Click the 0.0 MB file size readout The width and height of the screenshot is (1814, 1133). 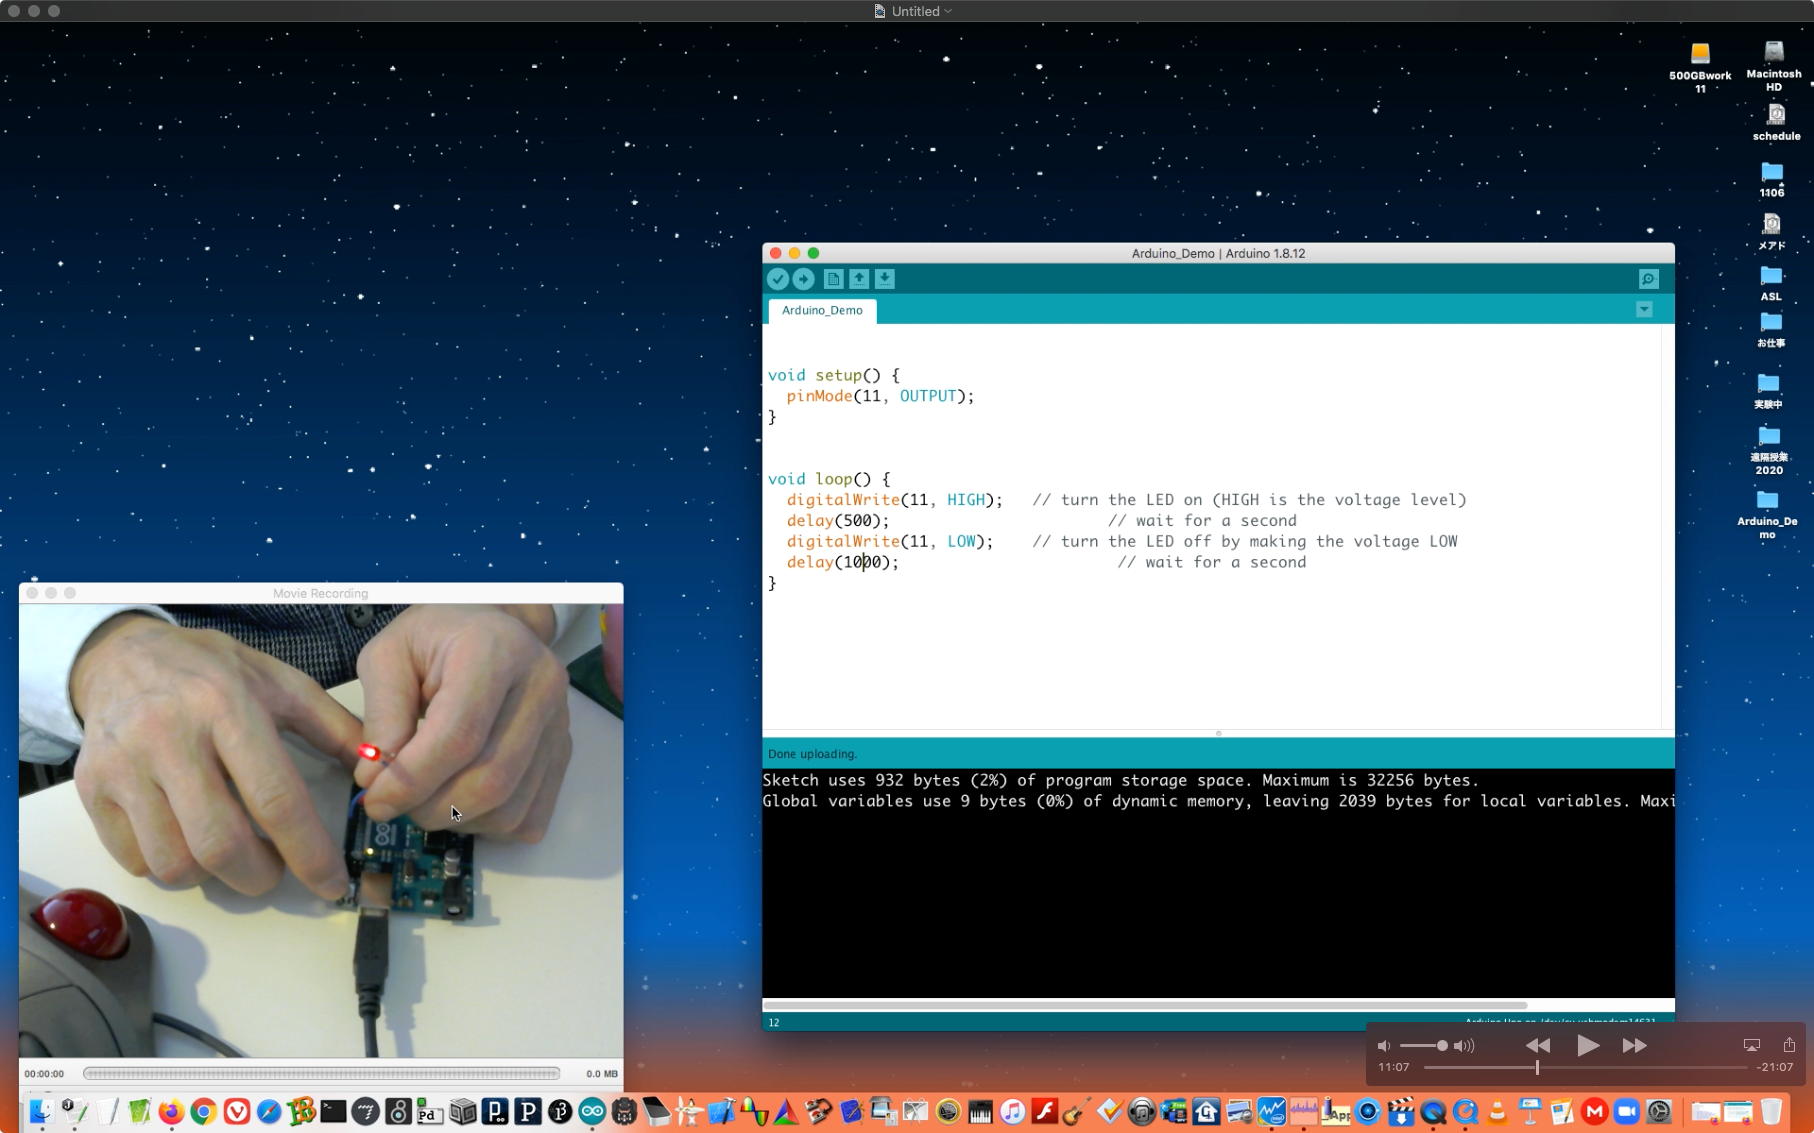click(602, 1074)
